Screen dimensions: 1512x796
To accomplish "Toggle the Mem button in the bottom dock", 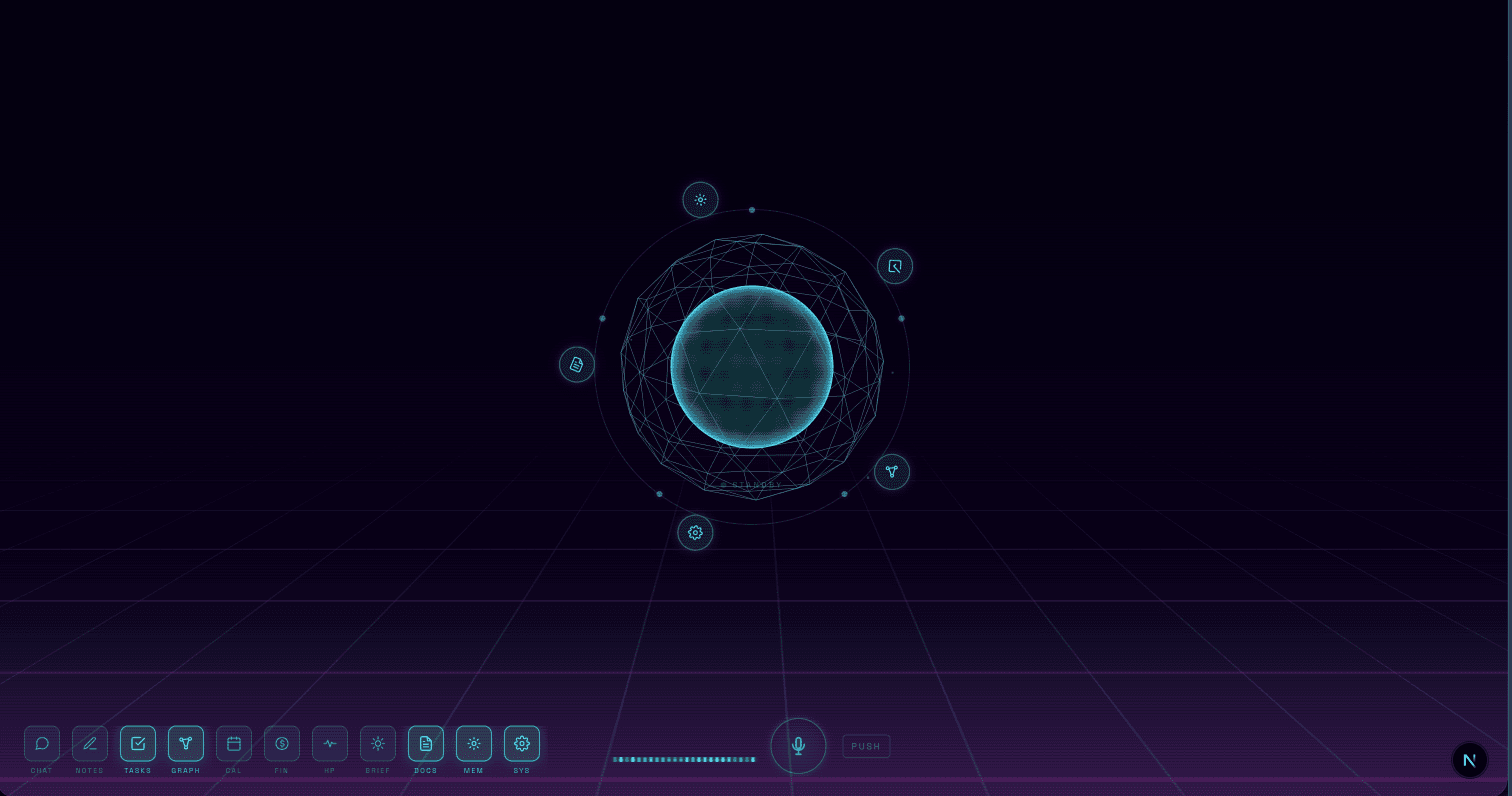I will 474,743.
